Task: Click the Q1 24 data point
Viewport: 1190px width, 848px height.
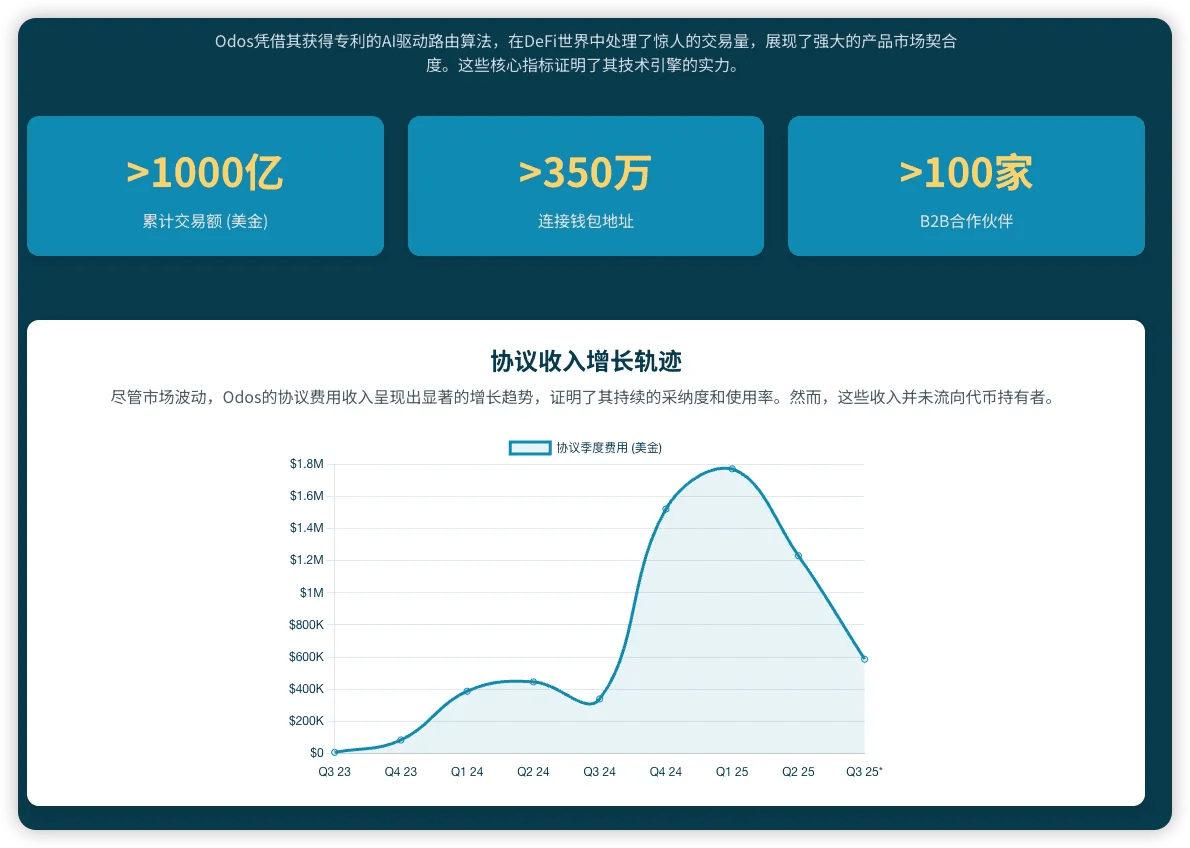Action: pyautogui.click(x=467, y=691)
